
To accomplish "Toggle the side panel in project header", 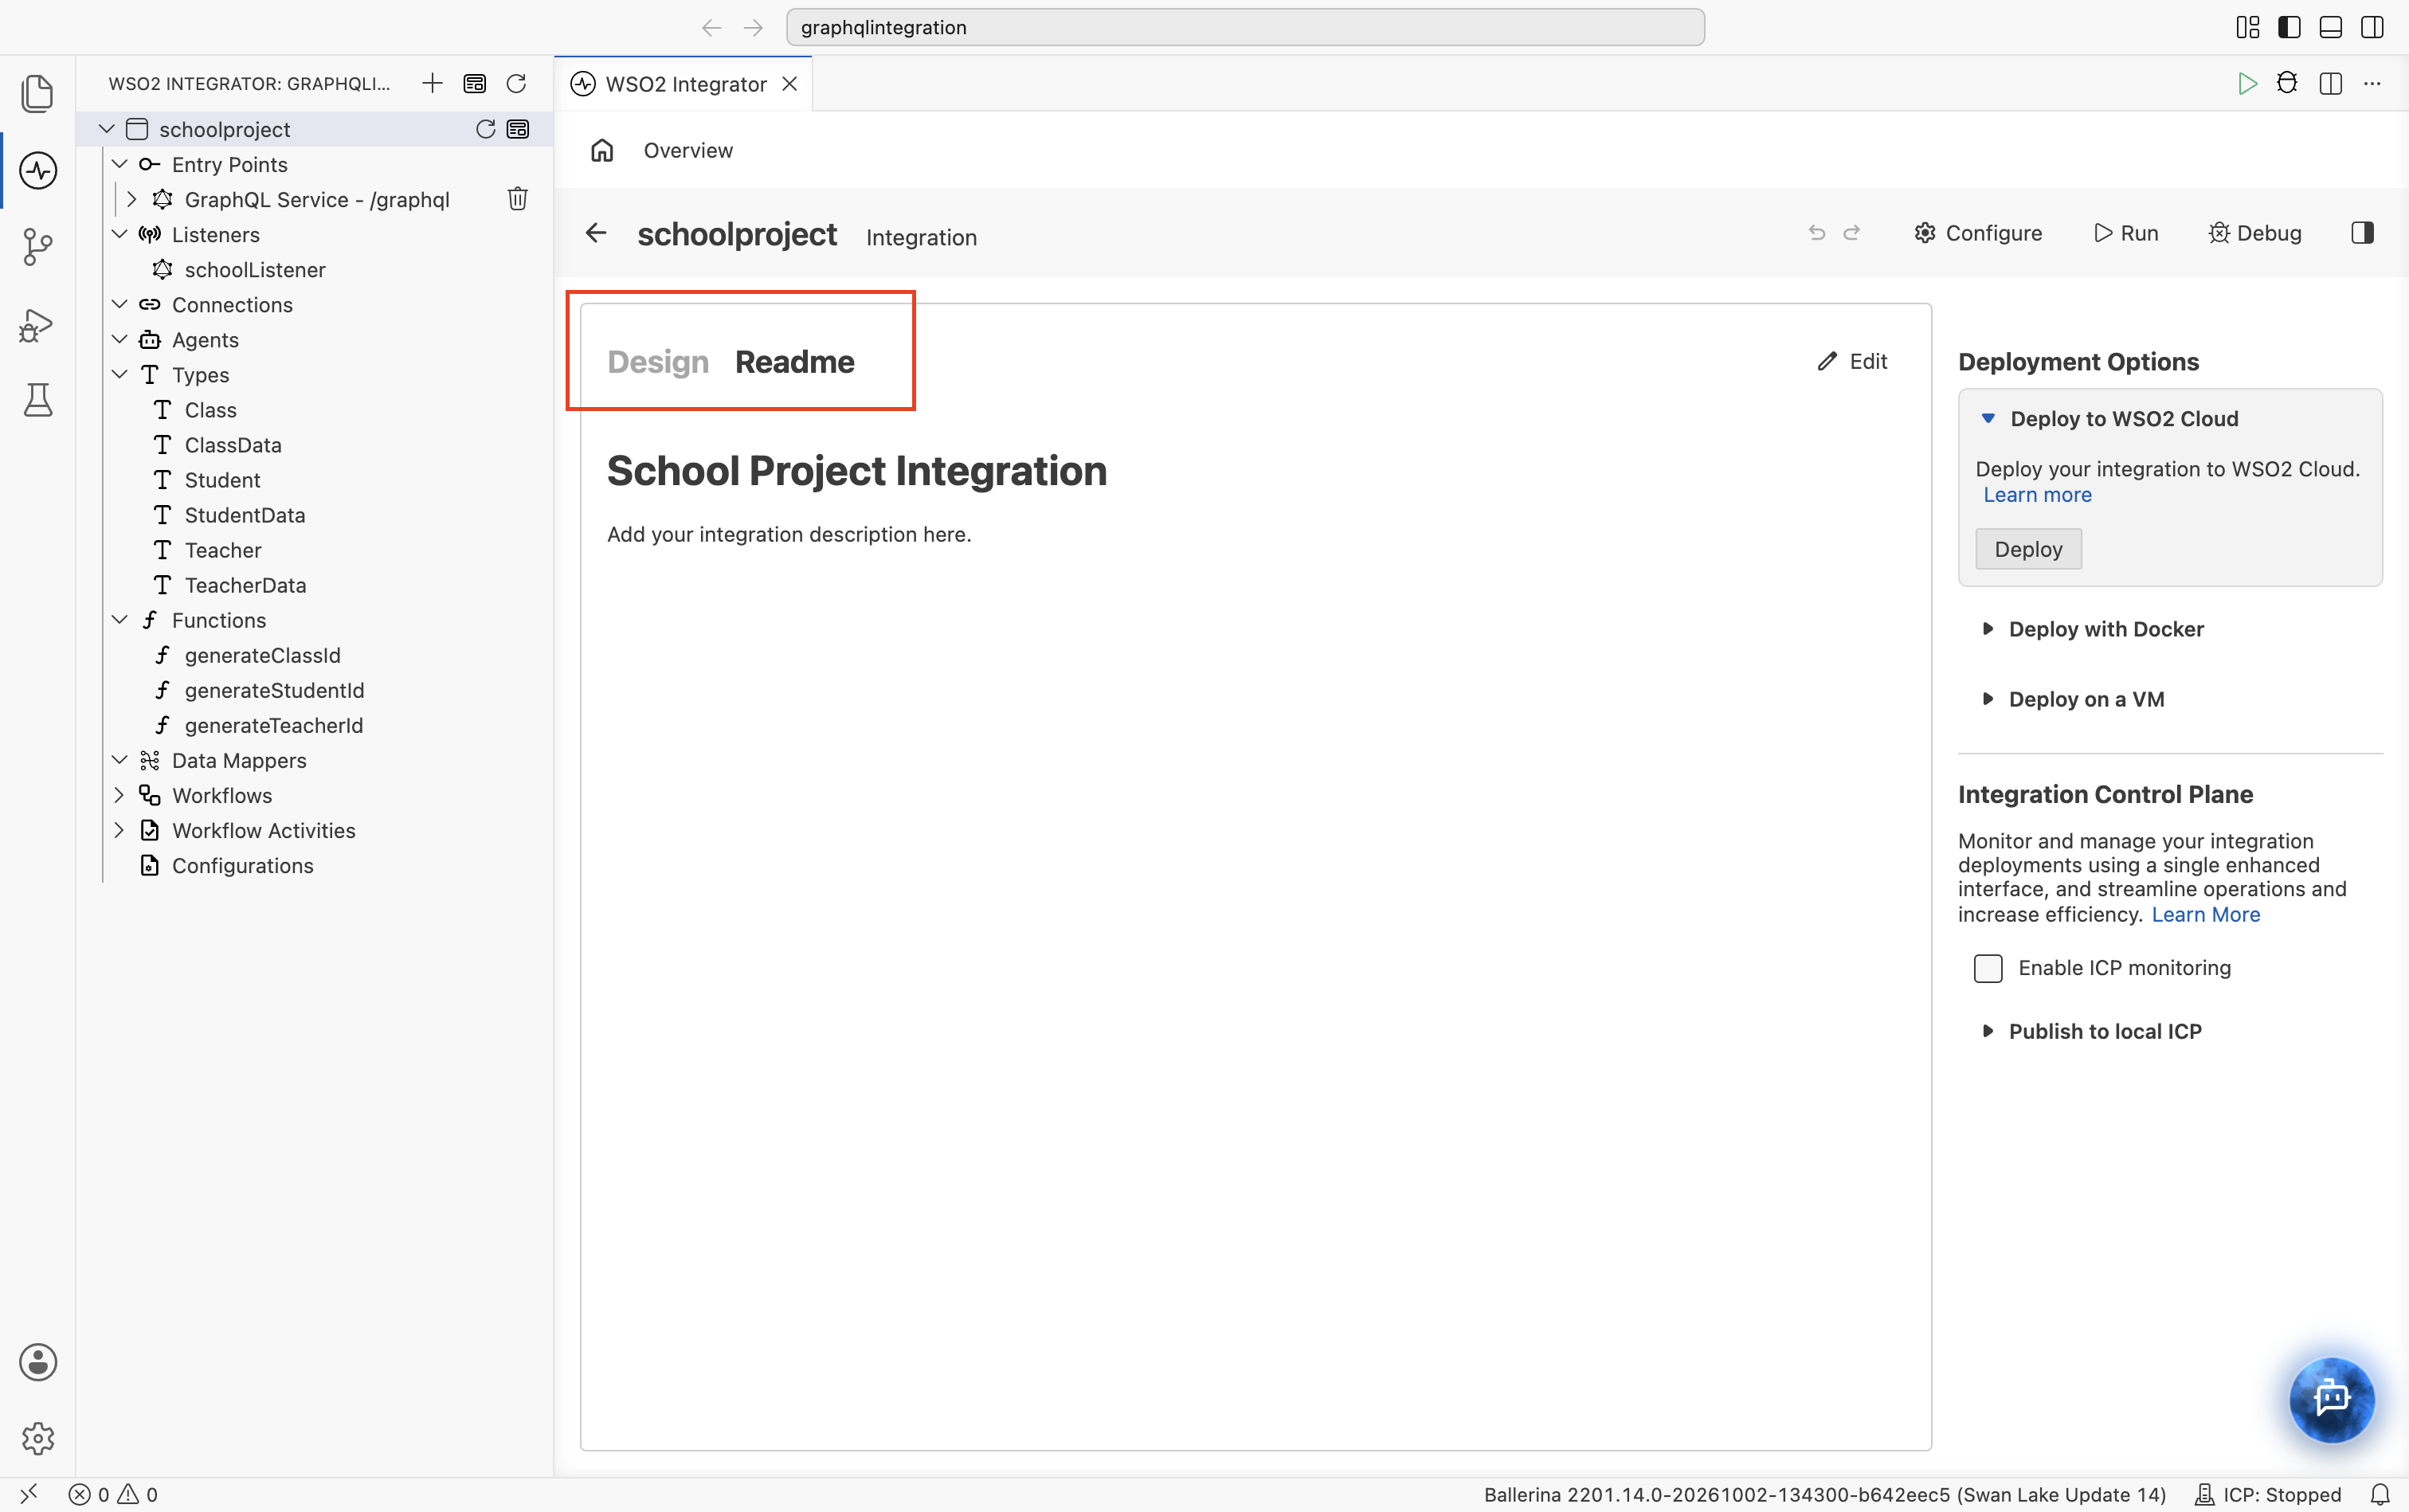I will point(2362,233).
